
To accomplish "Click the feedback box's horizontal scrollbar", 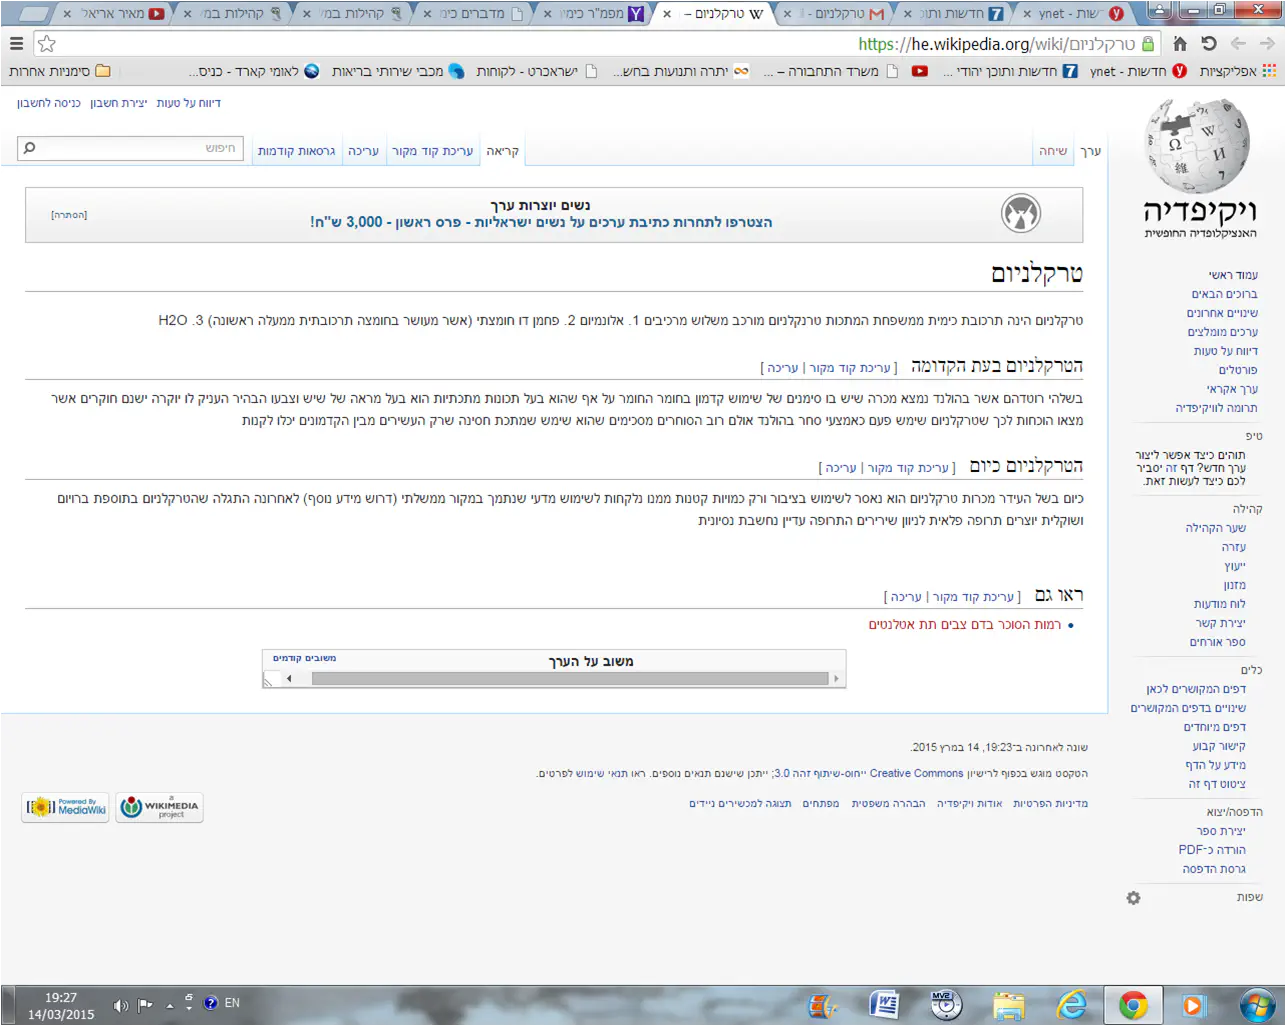I will click(x=570, y=679).
